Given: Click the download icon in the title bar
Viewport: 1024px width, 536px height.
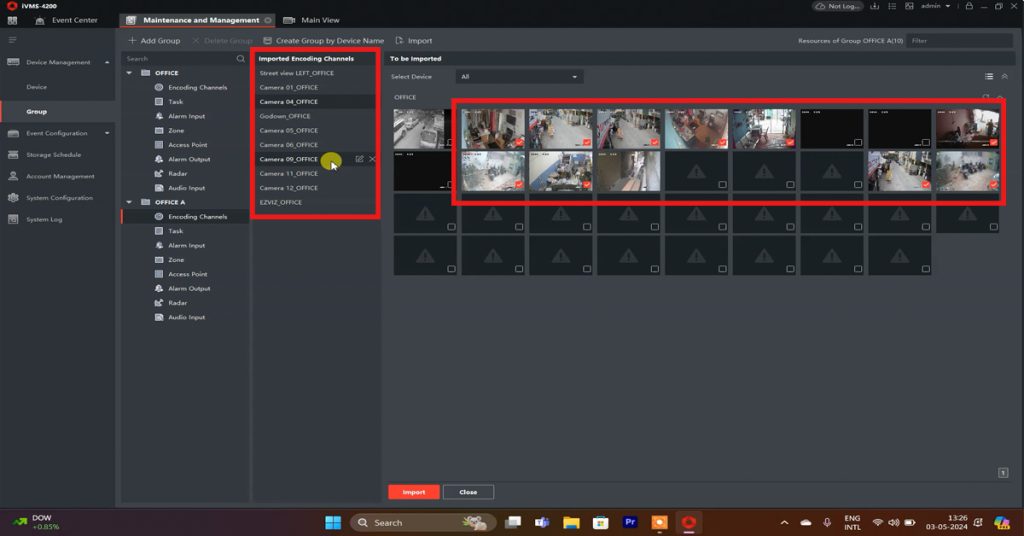Looking at the screenshot, I should [x=874, y=6].
